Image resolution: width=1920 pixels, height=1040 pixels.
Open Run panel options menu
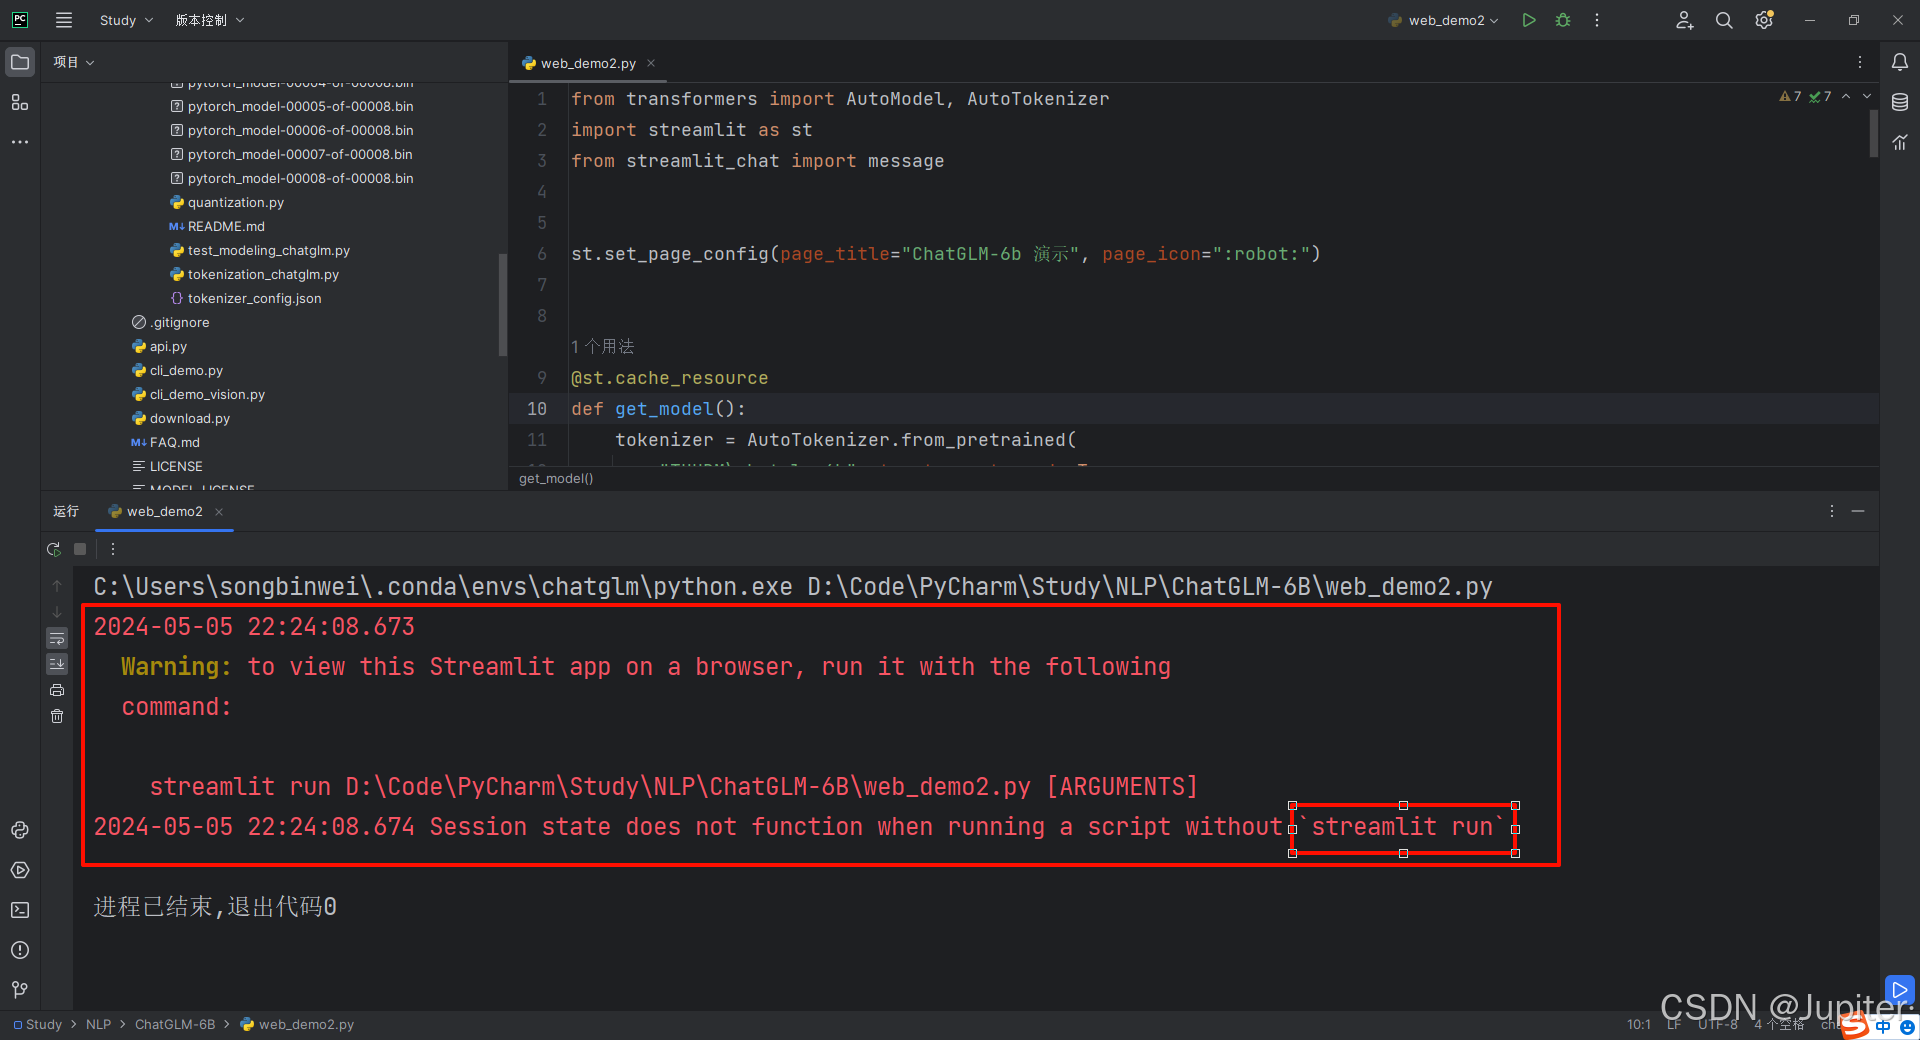tap(1832, 511)
